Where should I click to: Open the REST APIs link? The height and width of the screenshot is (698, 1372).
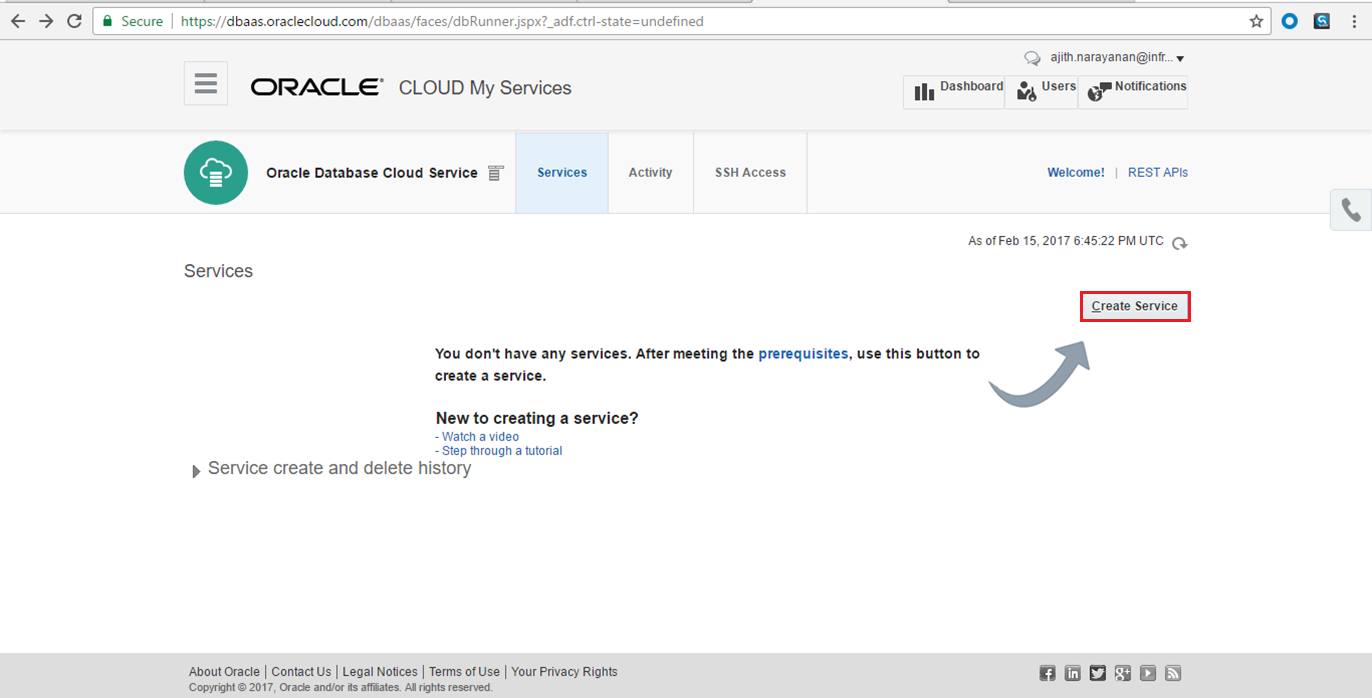(1158, 173)
